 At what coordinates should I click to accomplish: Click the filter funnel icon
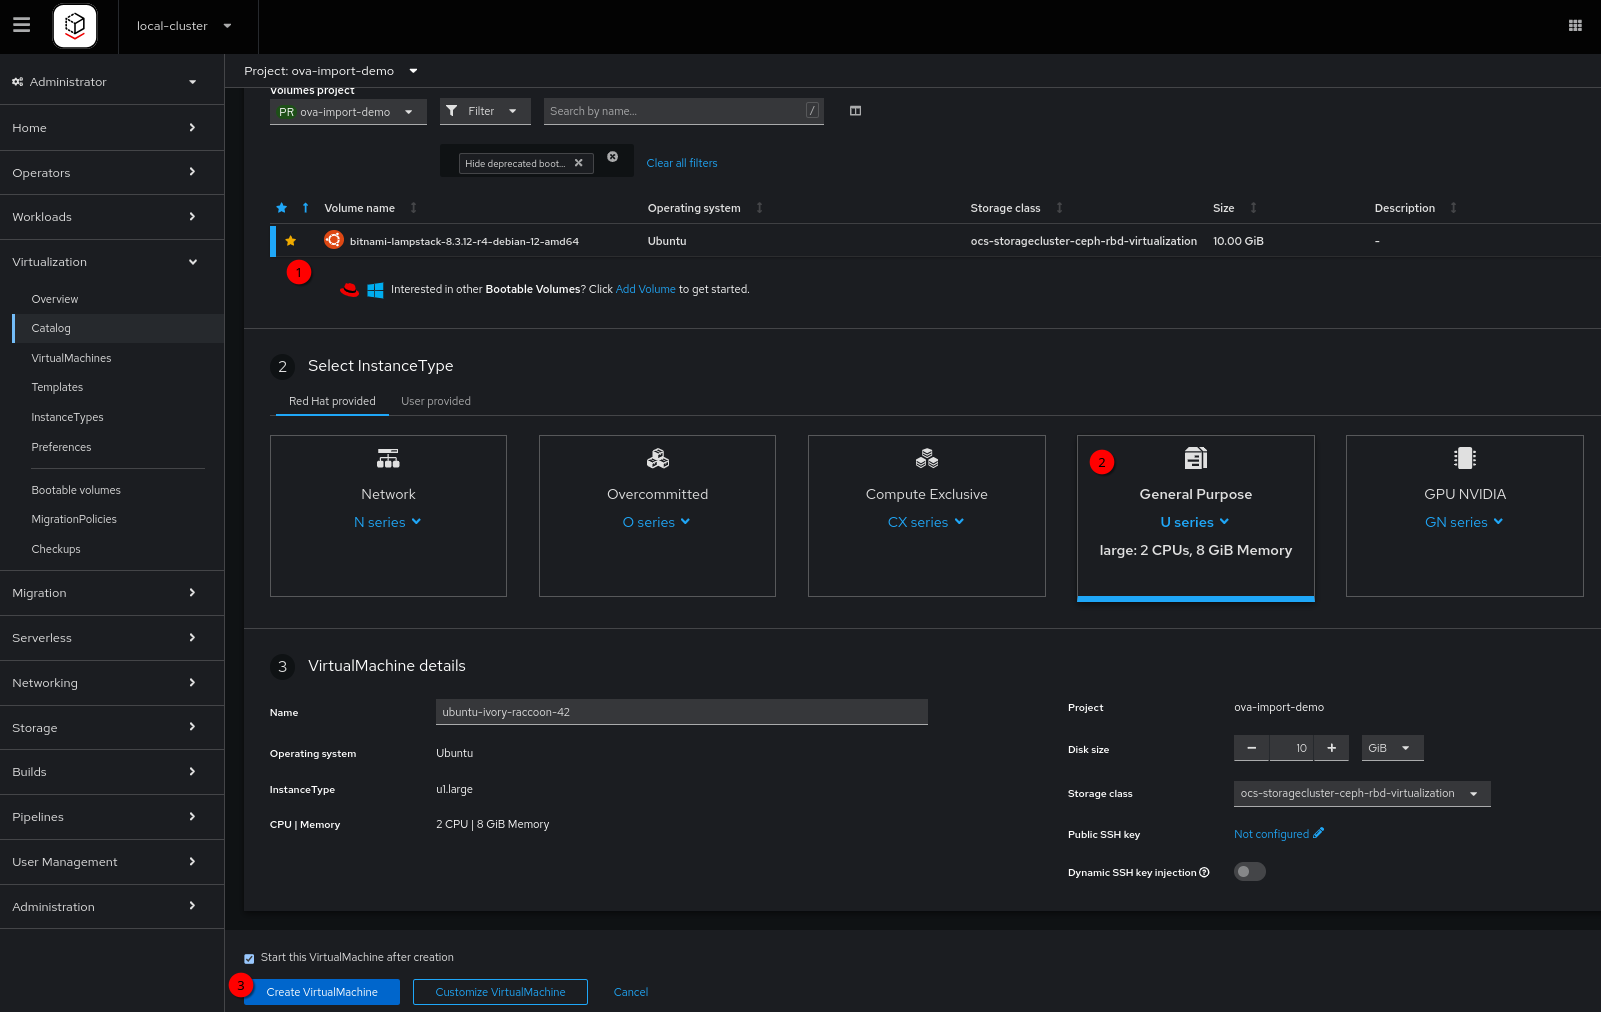(452, 111)
